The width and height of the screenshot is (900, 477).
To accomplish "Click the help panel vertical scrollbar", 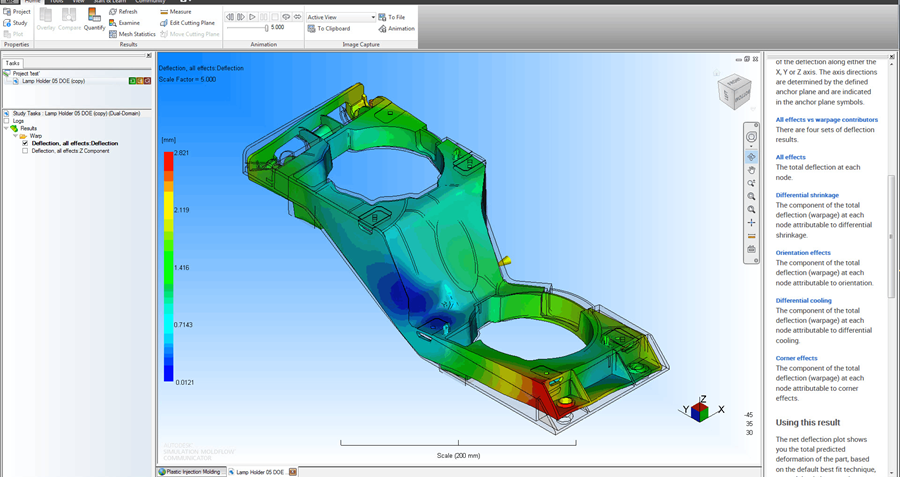I will (891, 236).
